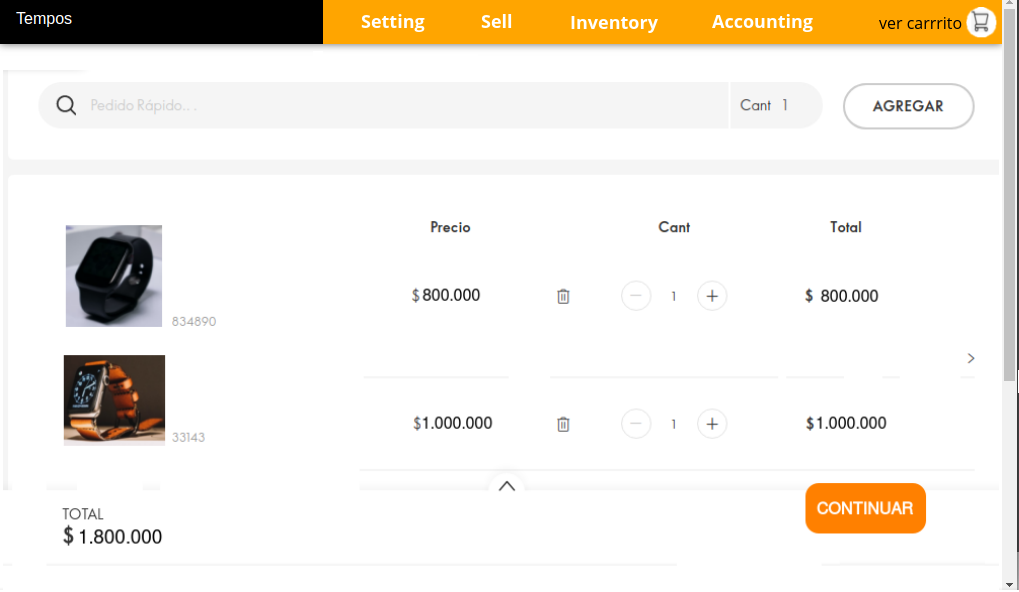Open the Sell menu

(496, 22)
